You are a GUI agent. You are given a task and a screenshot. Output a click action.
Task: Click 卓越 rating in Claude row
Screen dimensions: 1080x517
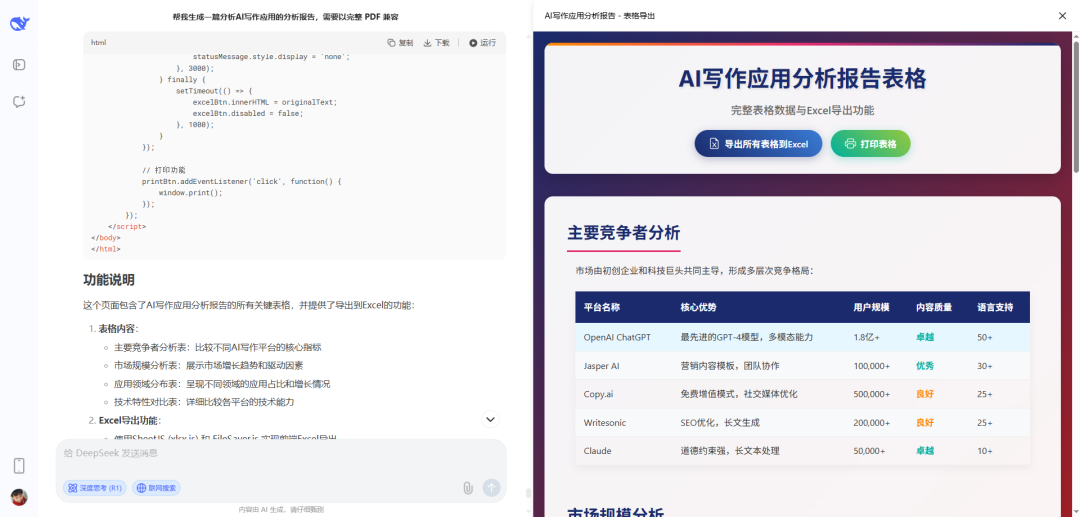(925, 451)
